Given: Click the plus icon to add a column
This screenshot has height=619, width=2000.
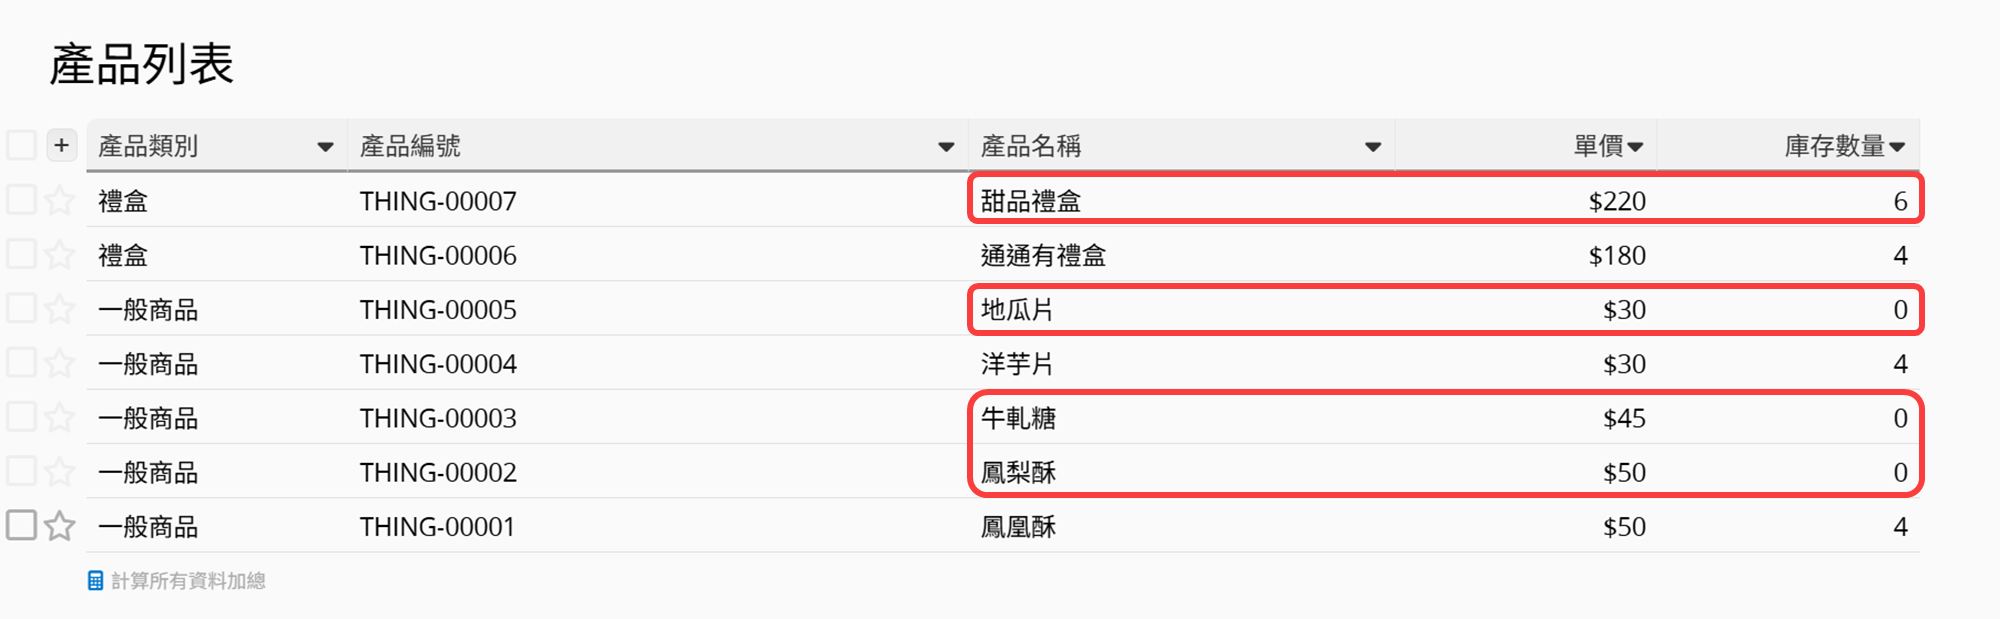Looking at the screenshot, I should [61, 145].
